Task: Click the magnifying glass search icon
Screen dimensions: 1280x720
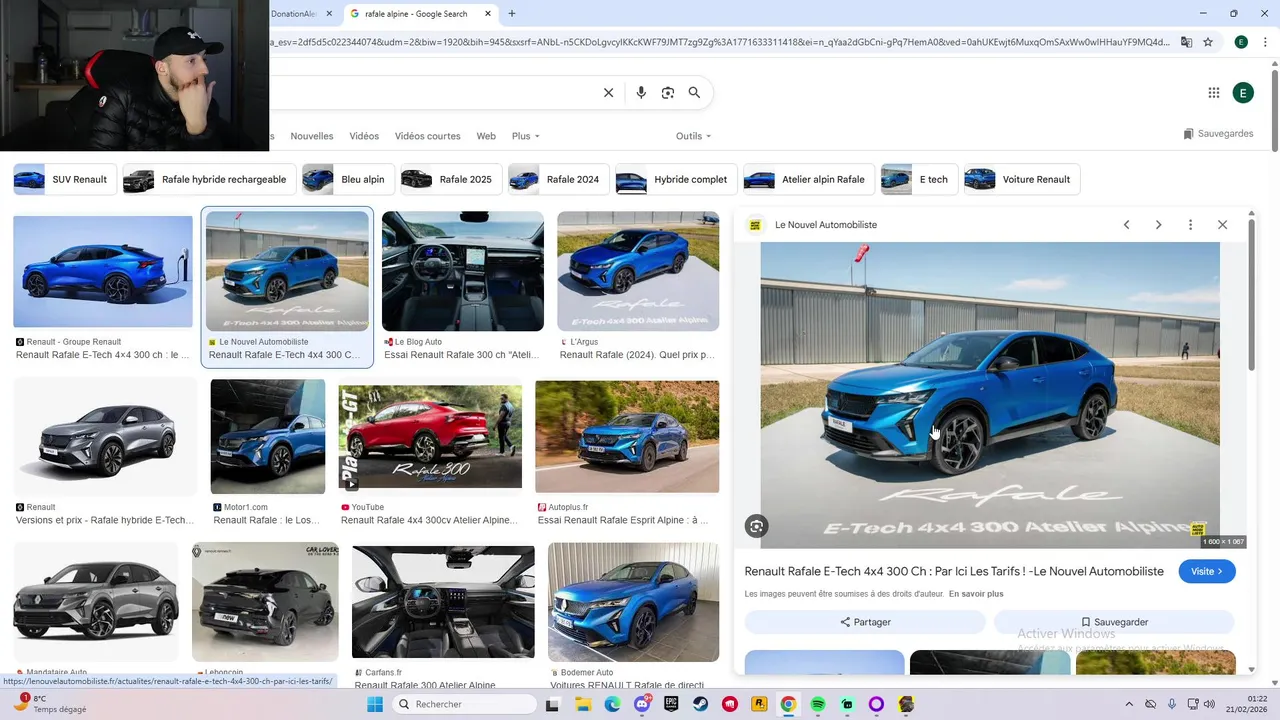Action: click(x=694, y=93)
